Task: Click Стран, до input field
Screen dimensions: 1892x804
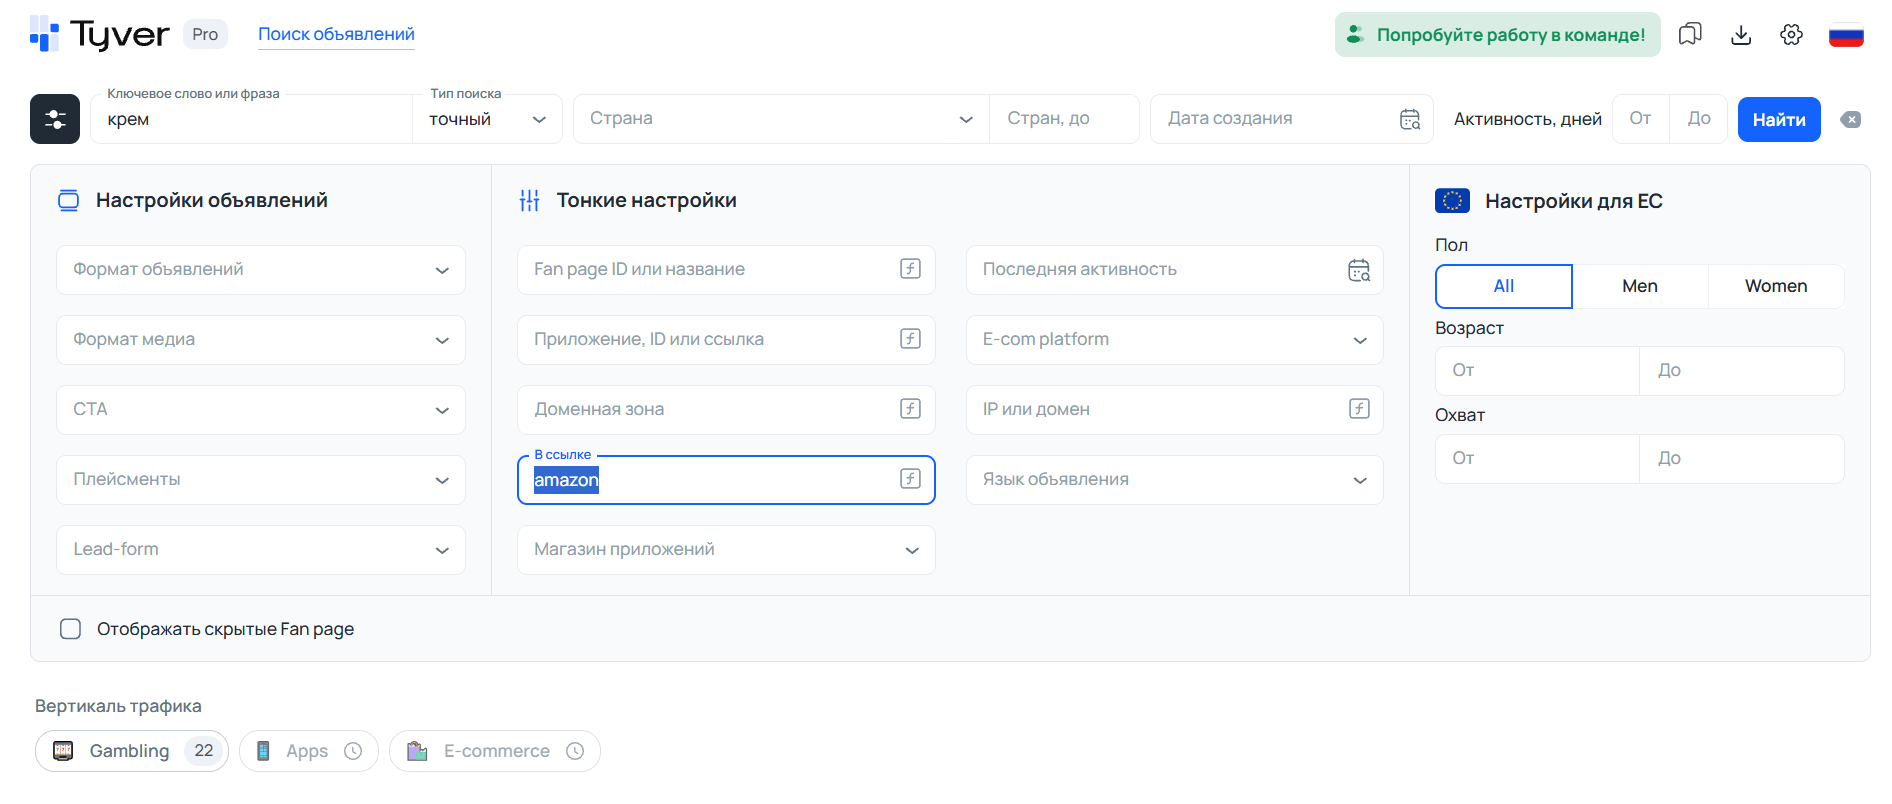Action: click(x=1064, y=119)
